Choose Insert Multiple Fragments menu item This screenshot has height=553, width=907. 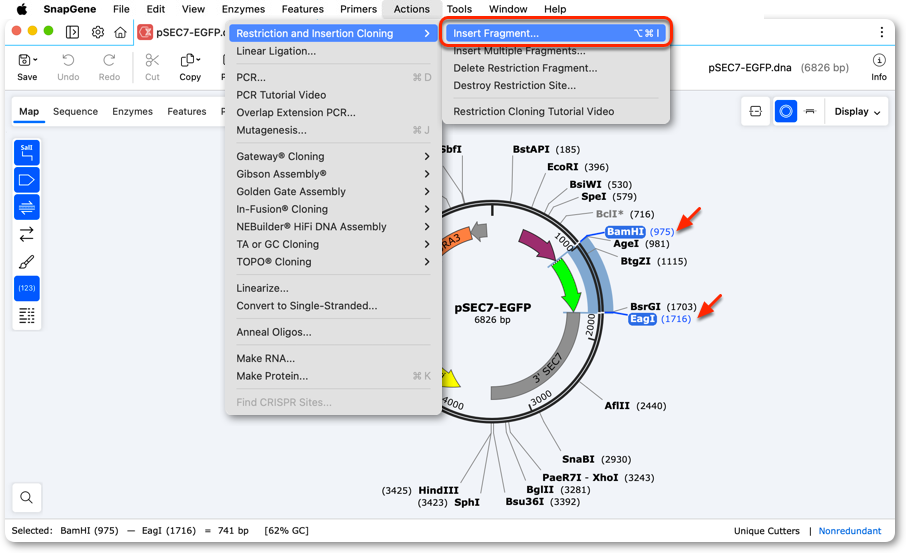(556, 51)
